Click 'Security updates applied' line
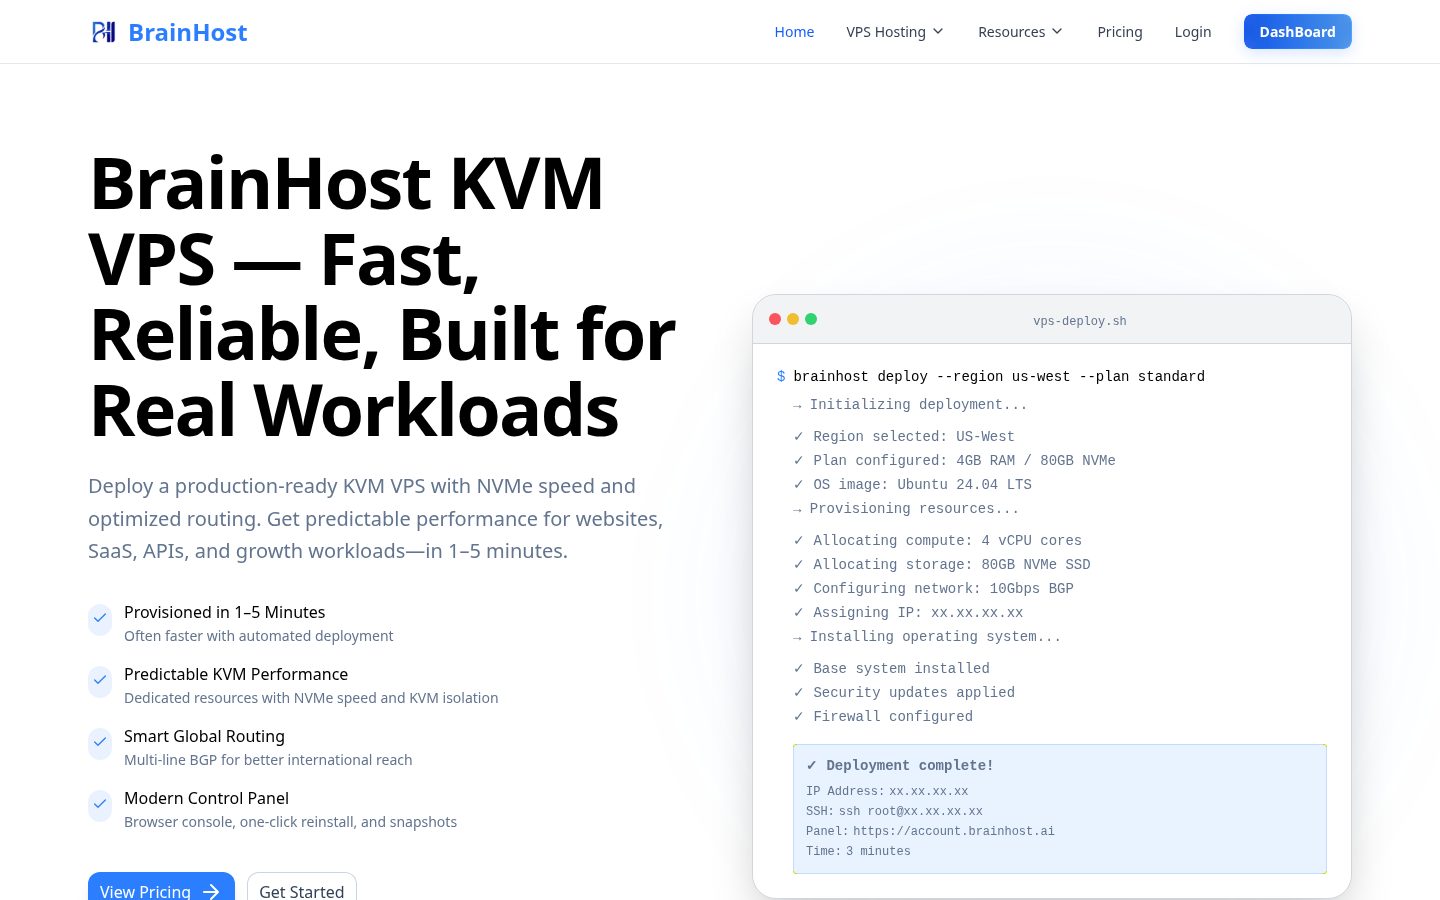Viewport: 1440px width, 900px height. point(905,692)
